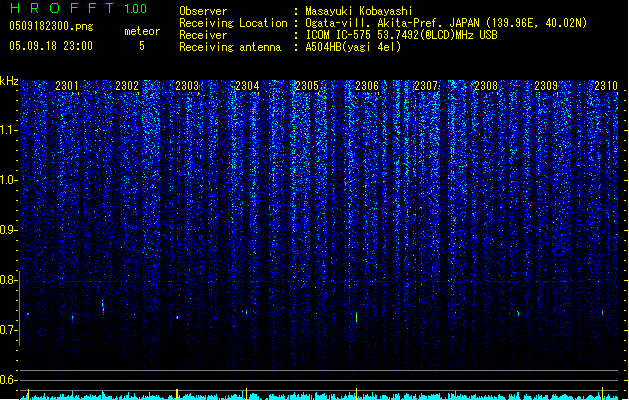
Task: Click the 2302 time marker
Action: pos(127,86)
